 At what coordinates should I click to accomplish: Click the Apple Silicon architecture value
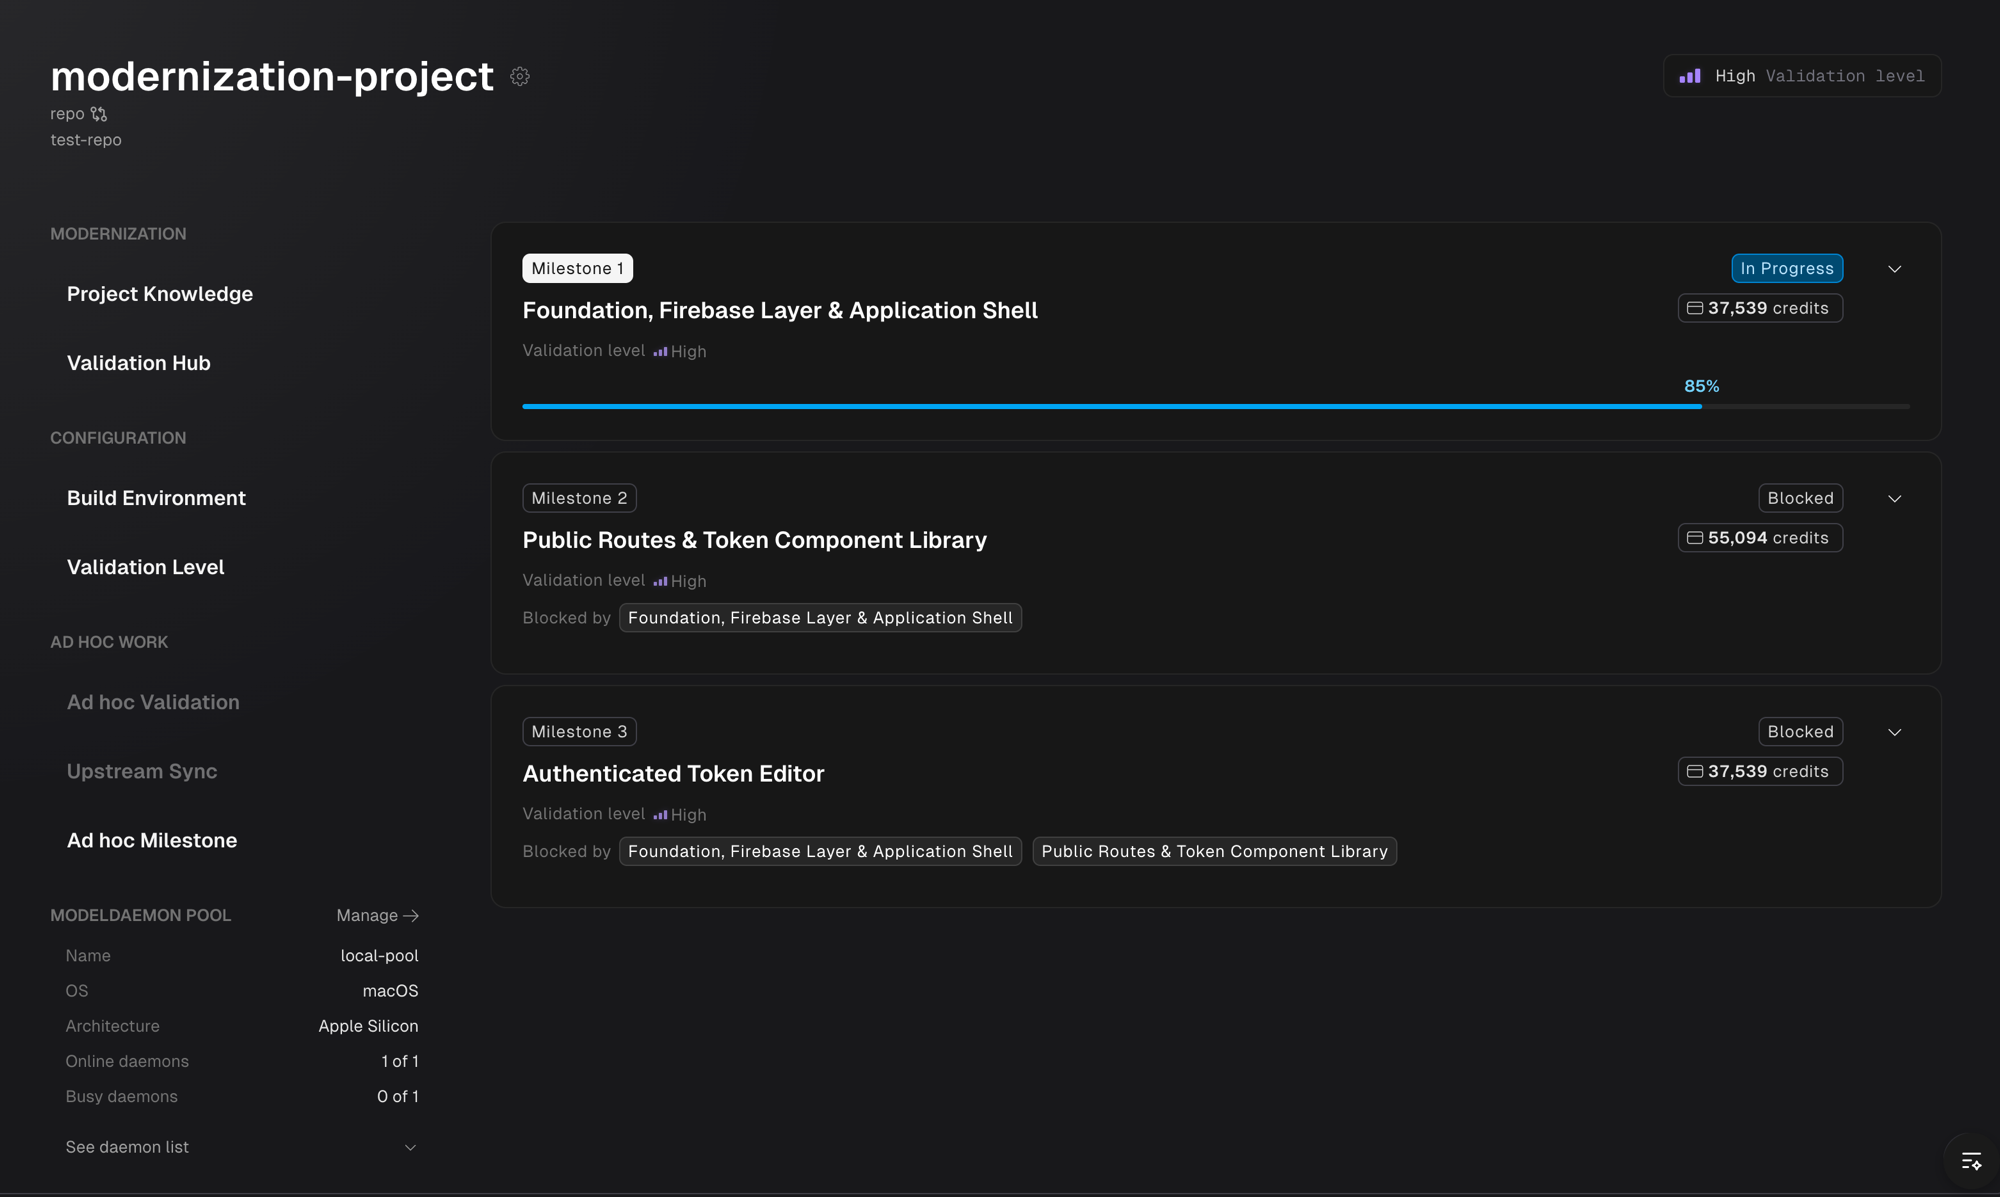[x=368, y=1026]
